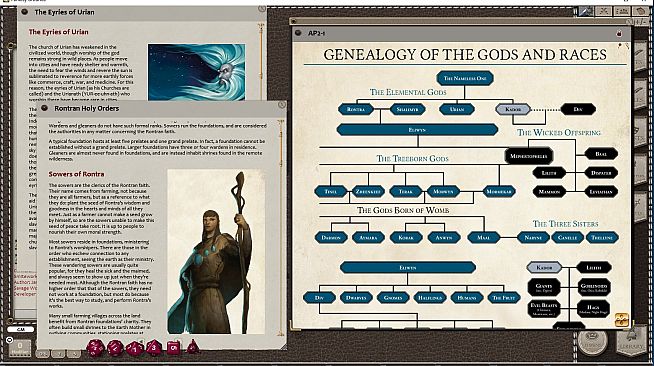Screen dimensions: 654x366
Task: Click 'The Nameless One' node in genealogy
Action: coord(465,78)
